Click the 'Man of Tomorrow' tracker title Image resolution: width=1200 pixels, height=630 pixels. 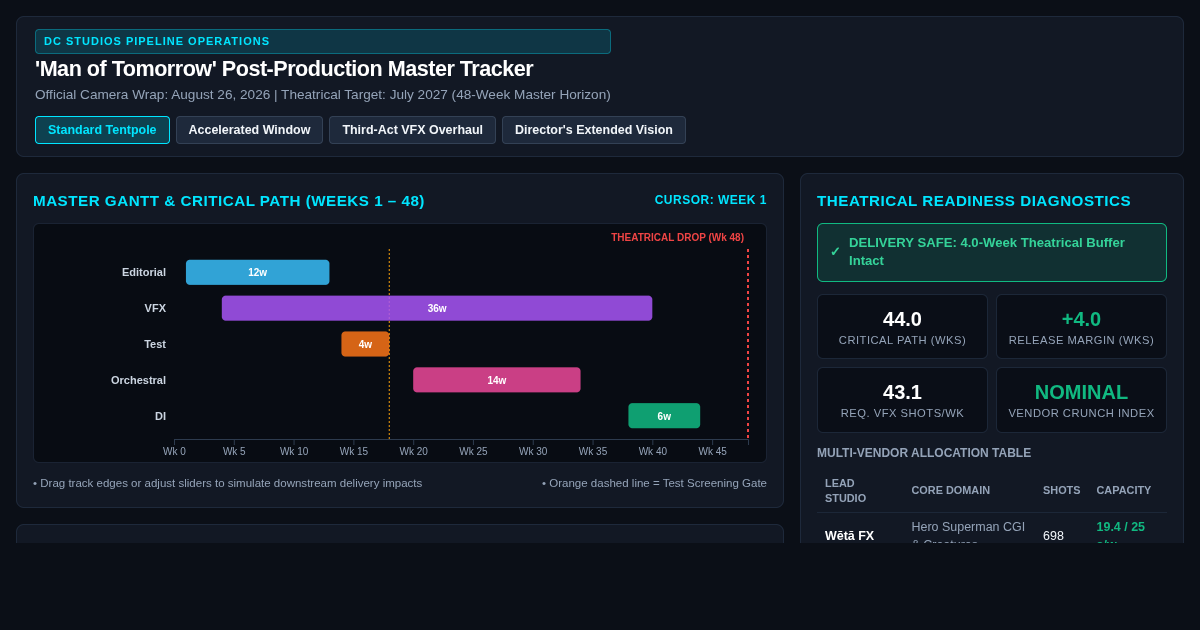[x=284, y=69]
